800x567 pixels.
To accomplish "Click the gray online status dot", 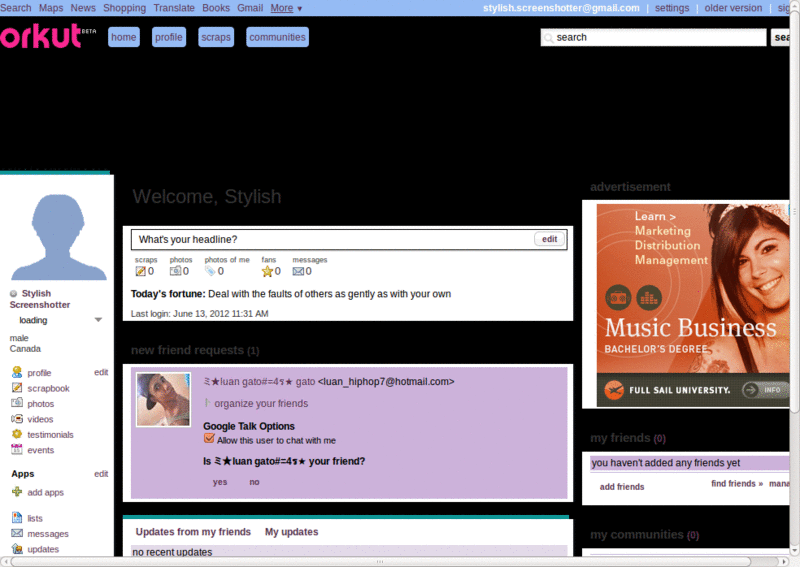I will pyautogui.click(x=14, y=293).
